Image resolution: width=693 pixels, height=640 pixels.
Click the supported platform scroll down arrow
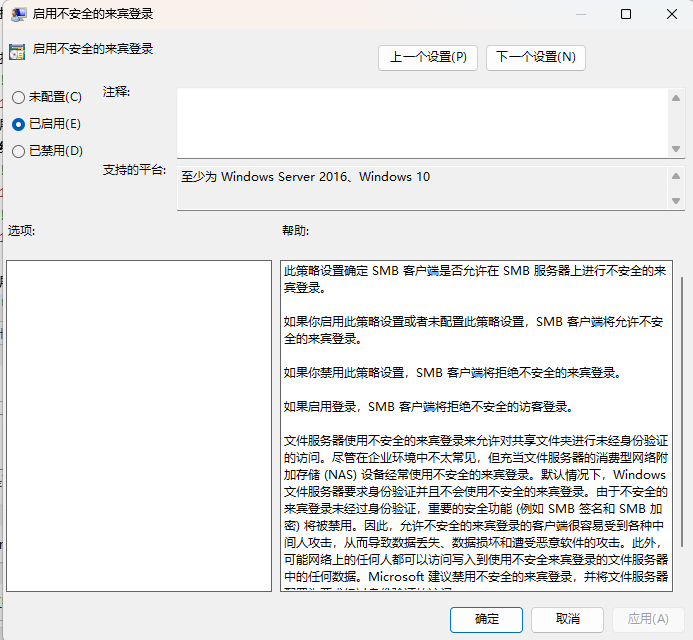(x=676, y=201)
